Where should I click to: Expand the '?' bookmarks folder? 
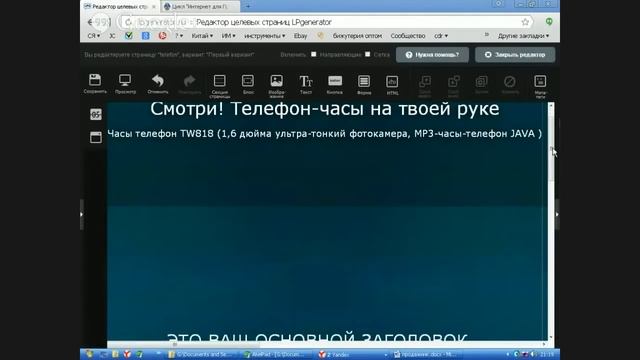coord(179,36)
